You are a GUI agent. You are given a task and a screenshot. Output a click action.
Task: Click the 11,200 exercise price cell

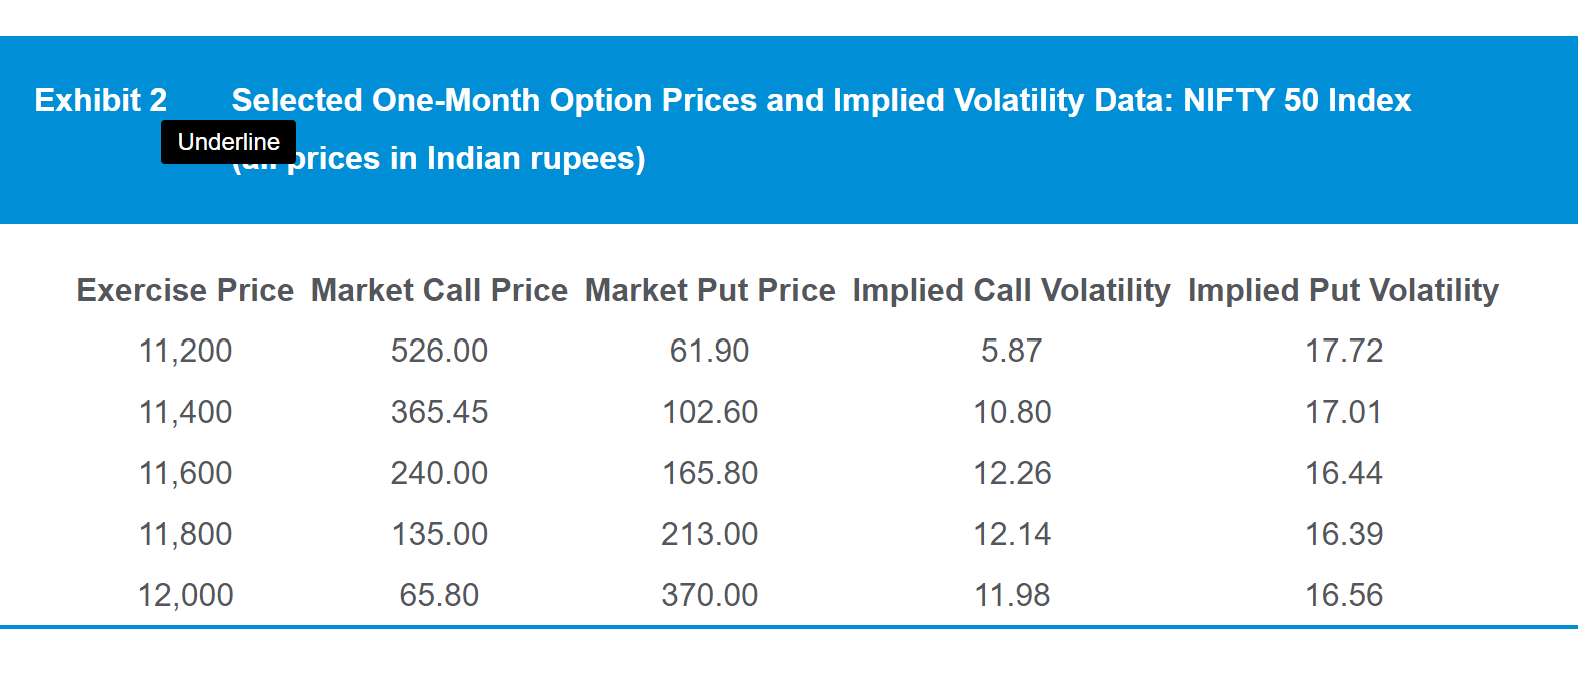pyautogui.click(x=185, y=351)
